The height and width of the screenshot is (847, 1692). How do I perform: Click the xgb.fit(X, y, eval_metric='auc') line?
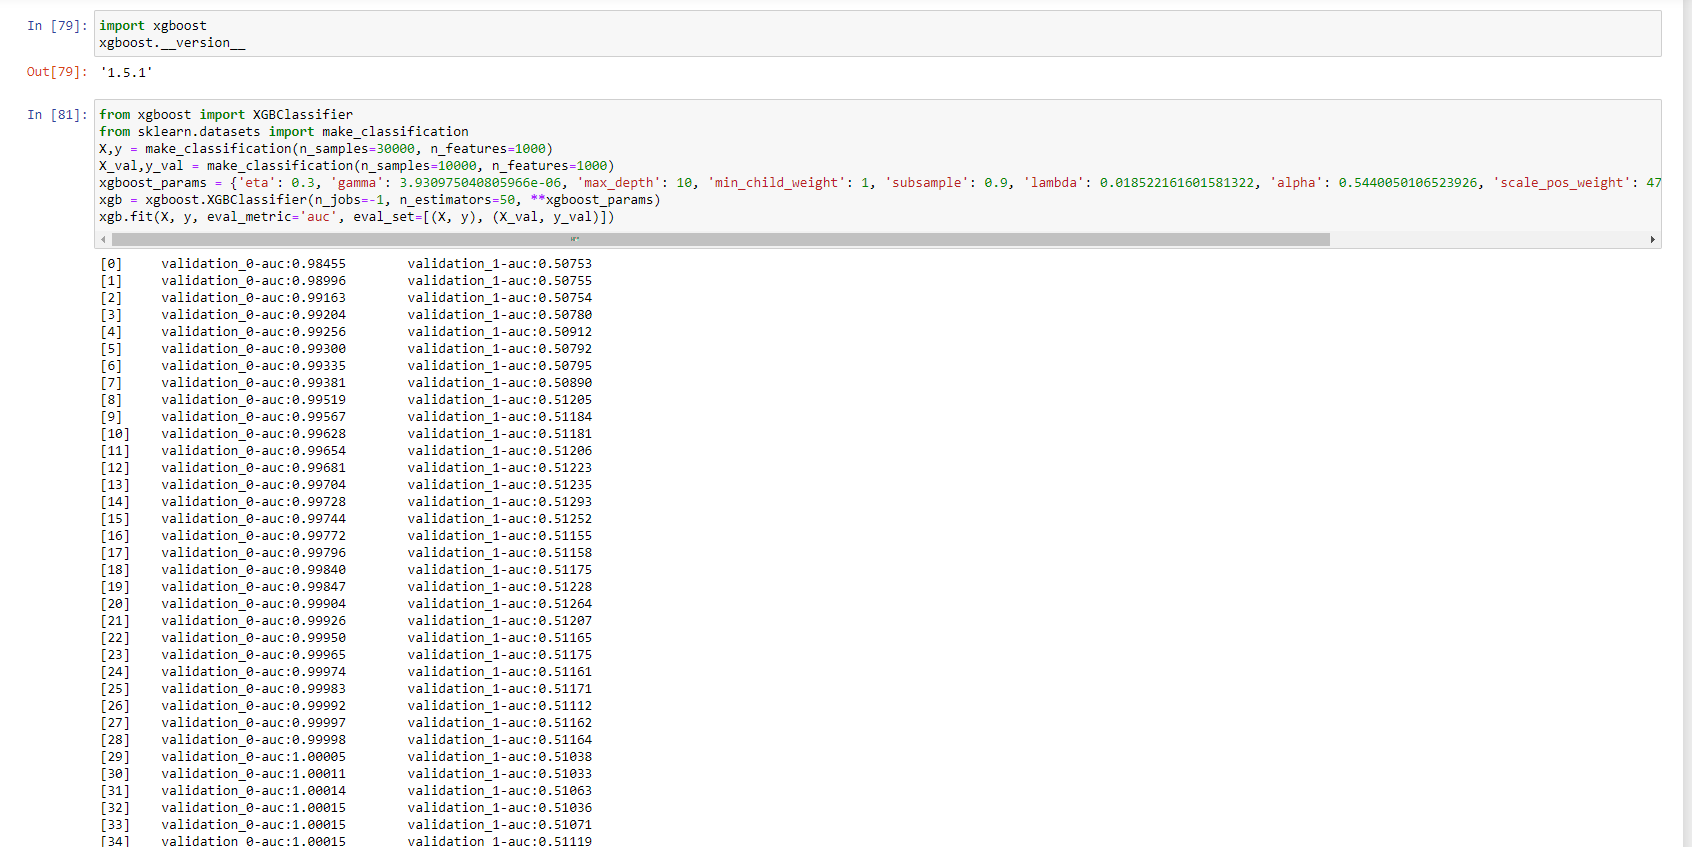(x=357, y=217)
